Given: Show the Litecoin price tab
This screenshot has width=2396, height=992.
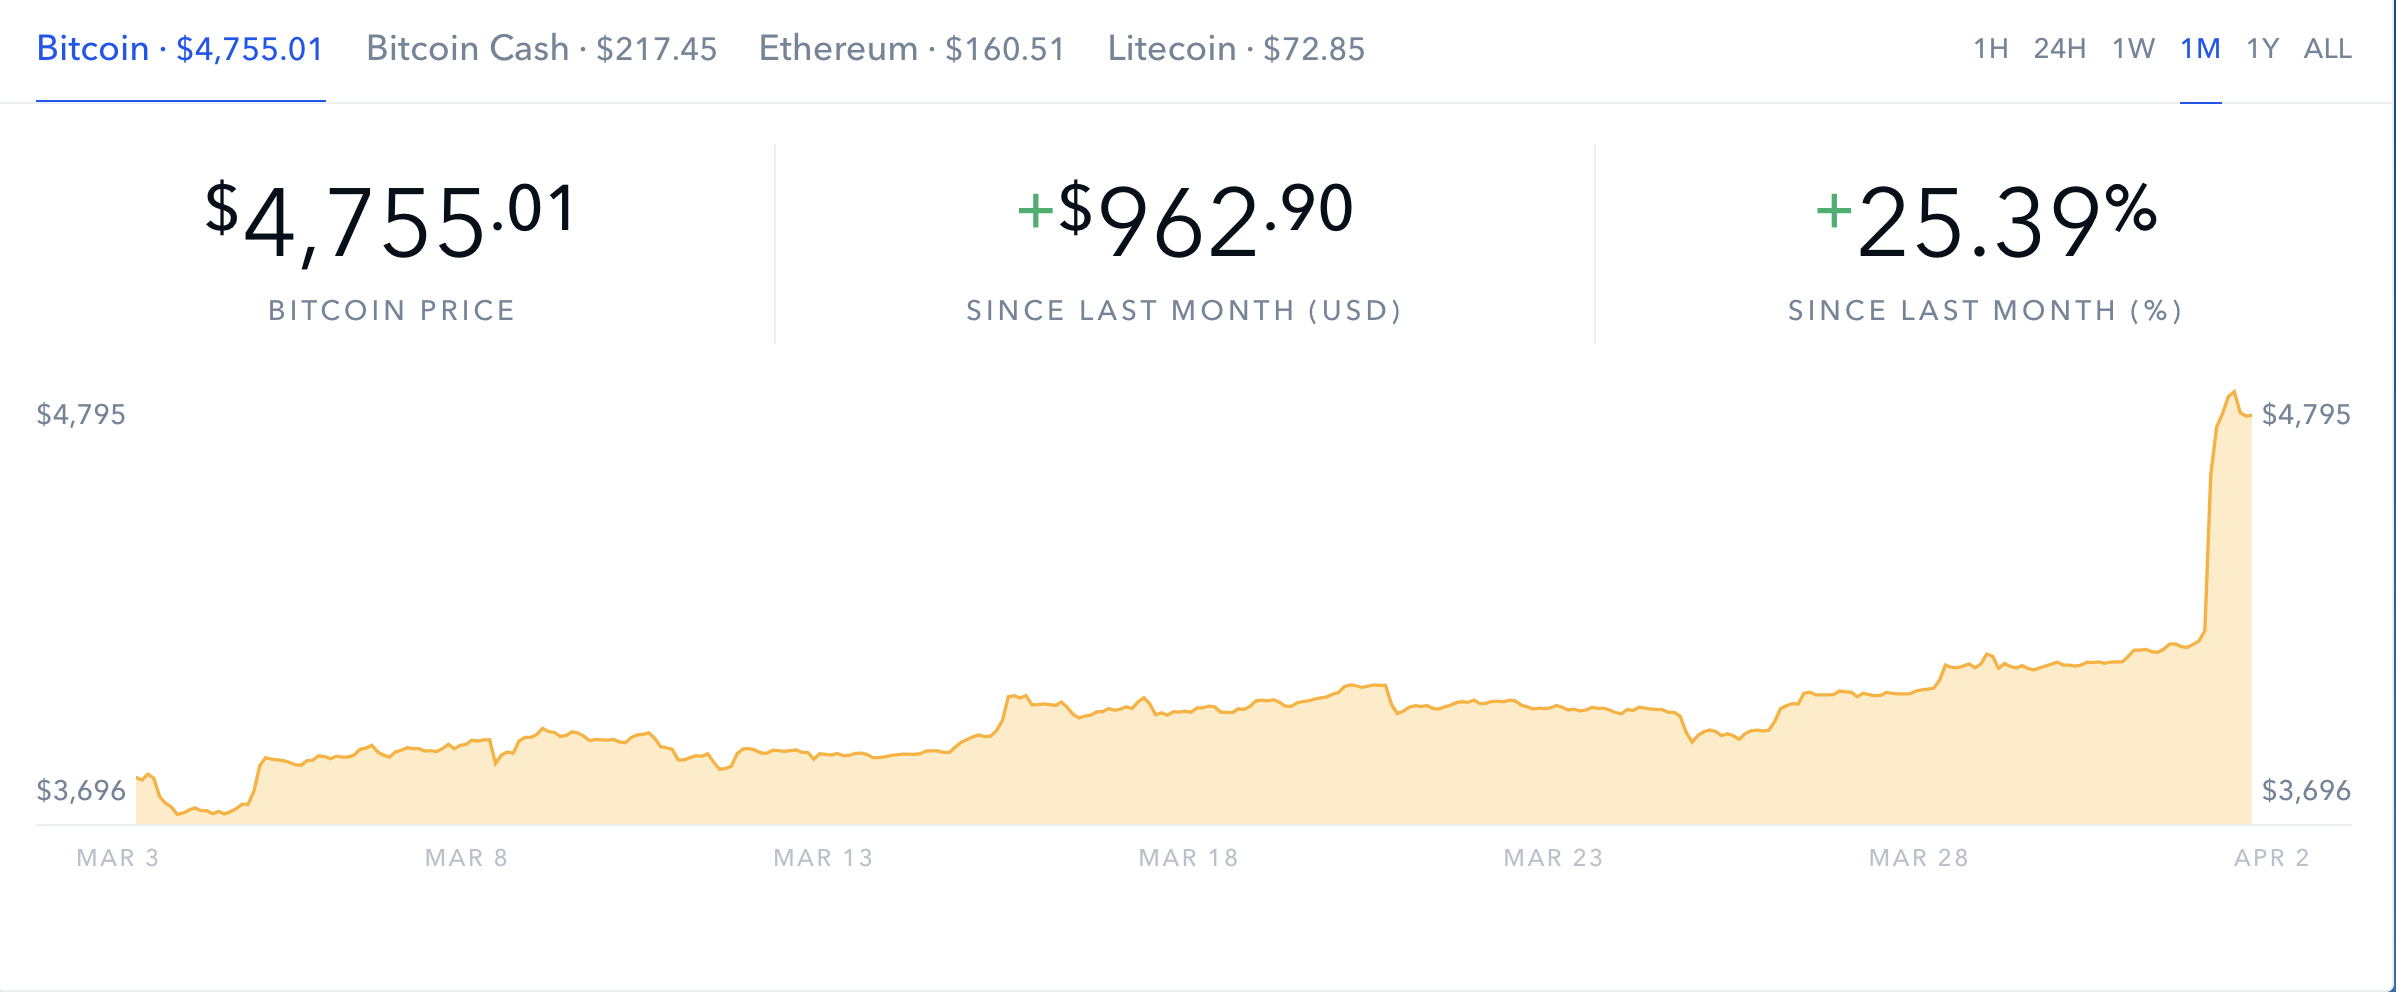Looking at the screenshot, I should 1236,49.
